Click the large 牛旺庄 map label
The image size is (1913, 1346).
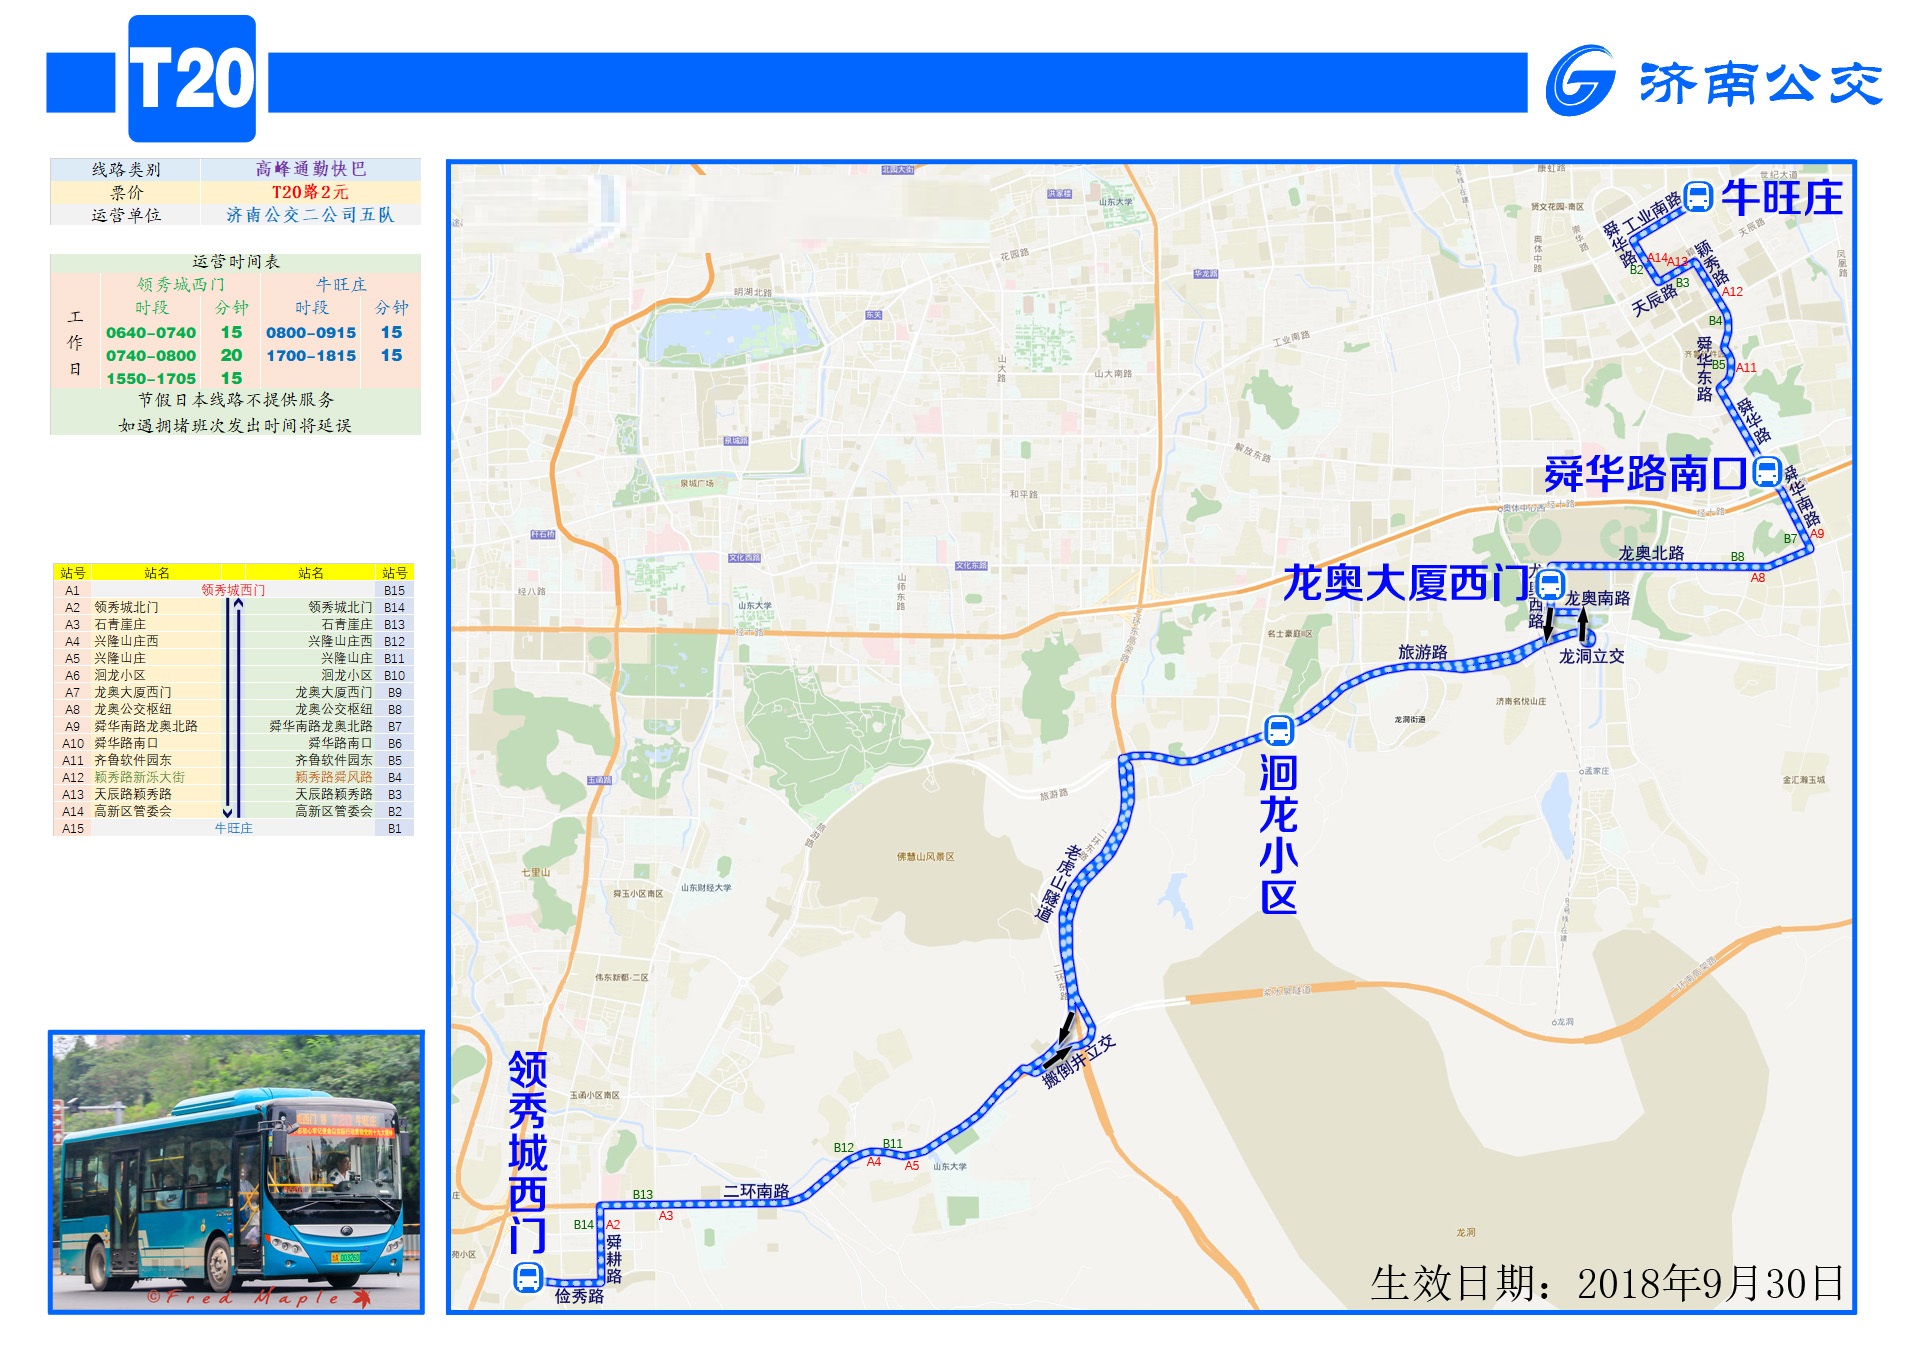tap(1782, 197)
